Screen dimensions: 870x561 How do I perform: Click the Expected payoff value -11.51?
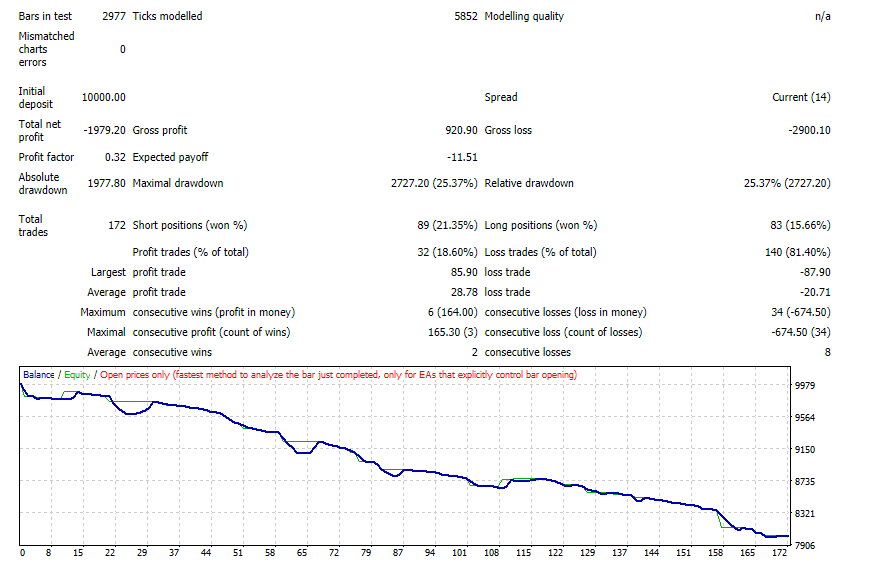pos(462,157)
